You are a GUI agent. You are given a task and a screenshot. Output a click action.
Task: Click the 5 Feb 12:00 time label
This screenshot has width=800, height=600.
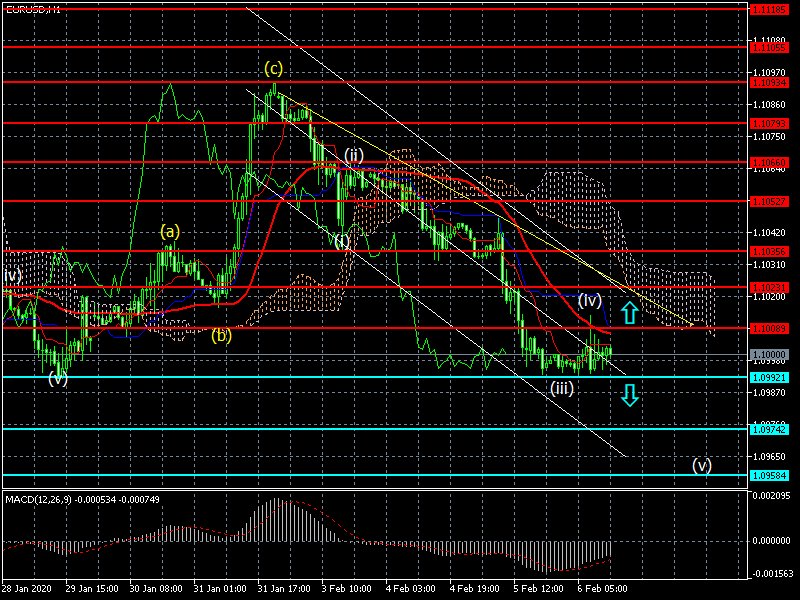[539, 588]
